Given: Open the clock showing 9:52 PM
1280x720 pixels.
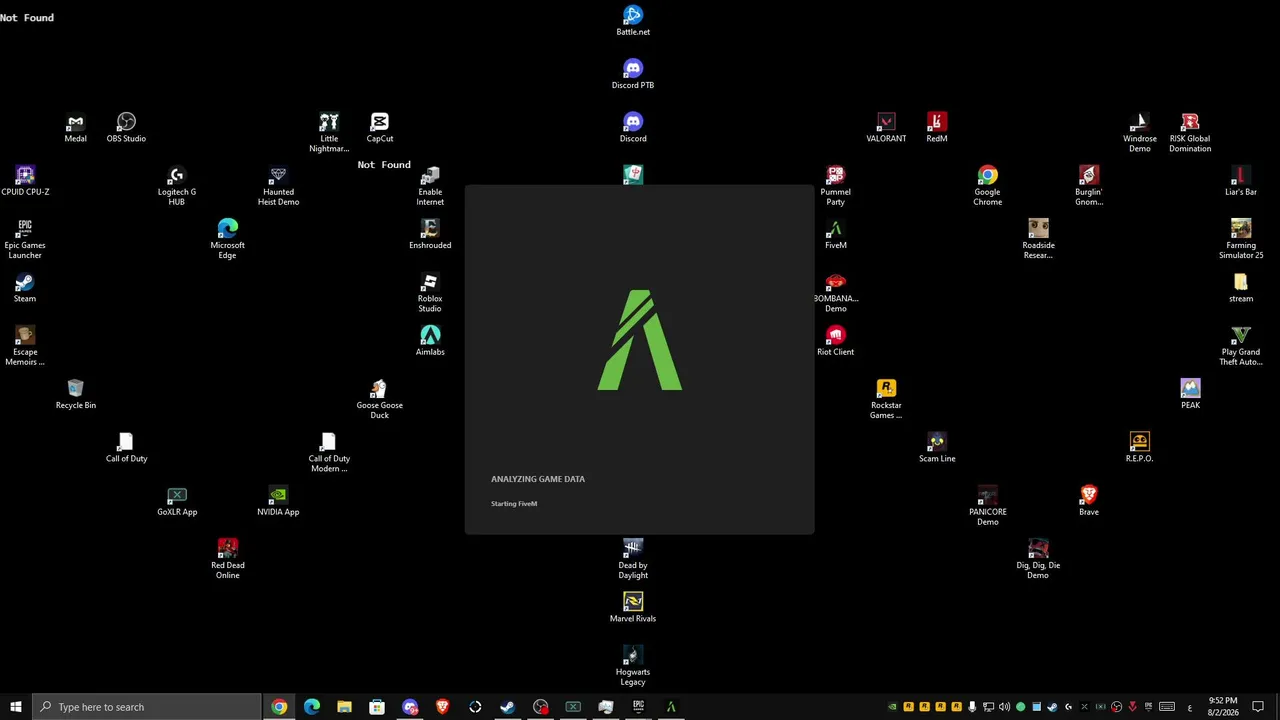Looking at the screenshot, I should pyautogui.click(x=1223, y=707).
